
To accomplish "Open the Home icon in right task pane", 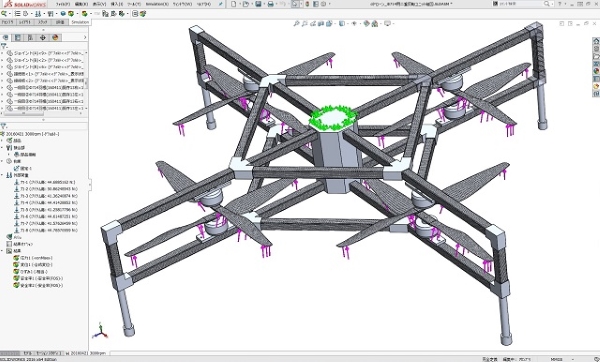I will coord(596,41).
